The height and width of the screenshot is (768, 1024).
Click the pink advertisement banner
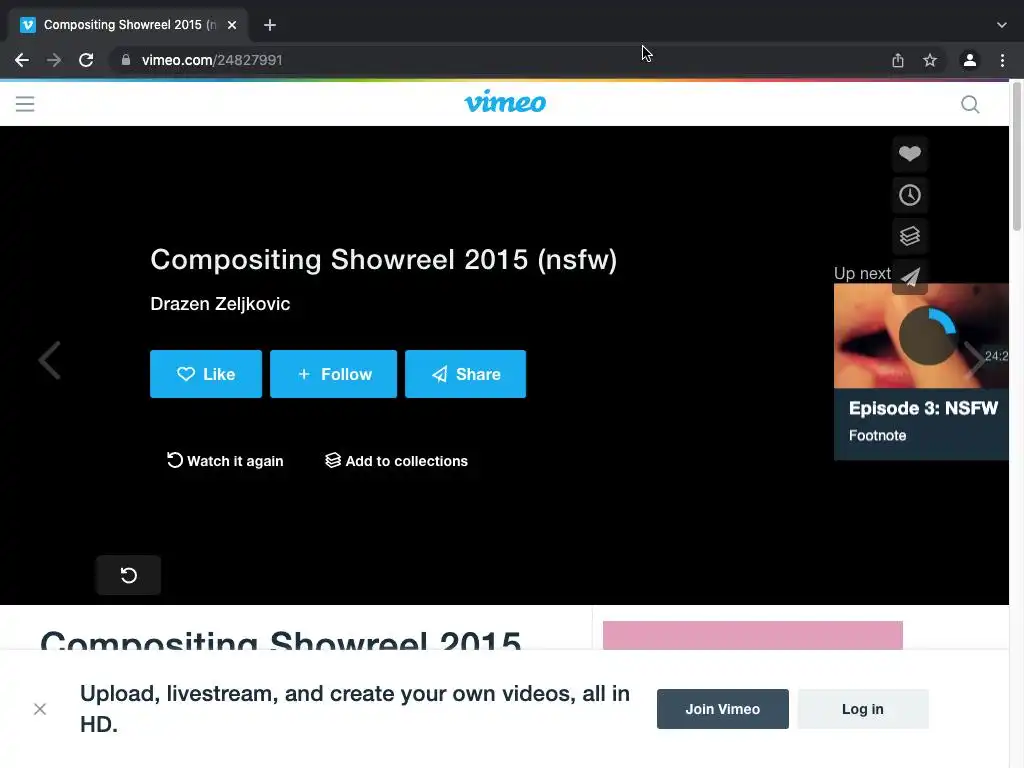pyautogui.click(x=752, y=635)
